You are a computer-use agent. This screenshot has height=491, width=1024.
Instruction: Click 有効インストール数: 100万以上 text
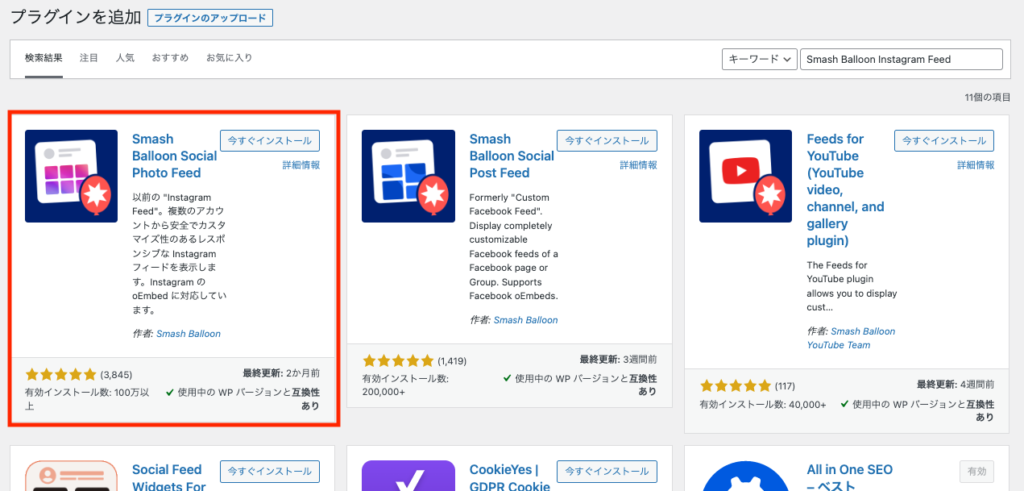pos(88,399)
